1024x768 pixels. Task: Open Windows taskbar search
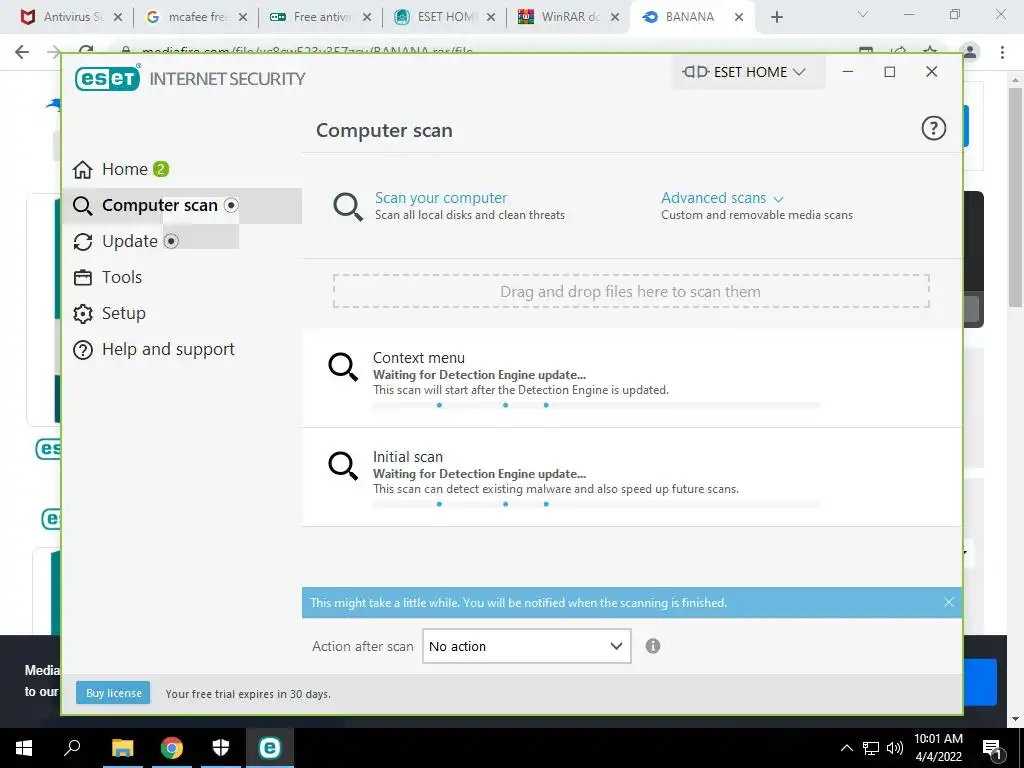click(x=72, y=748)
